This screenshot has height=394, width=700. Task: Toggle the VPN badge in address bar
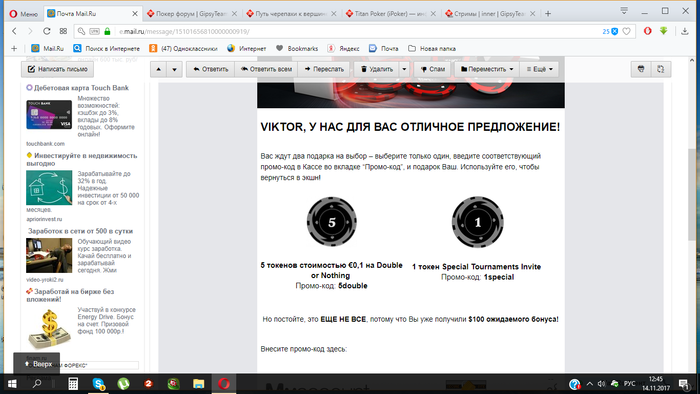[94, 31]
